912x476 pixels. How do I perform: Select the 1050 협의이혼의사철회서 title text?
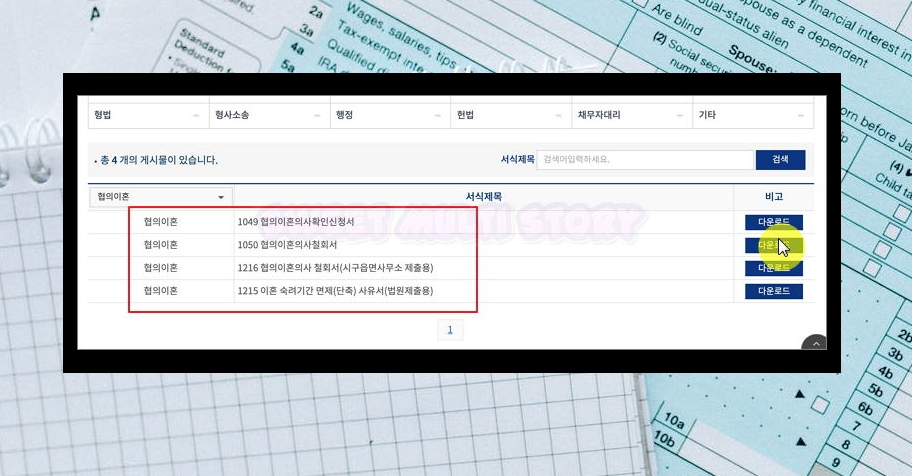click(287, 245)
